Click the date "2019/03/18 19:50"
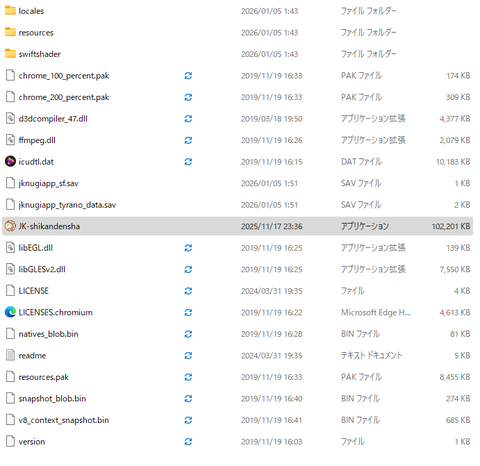This screenshot has width=480, height=466. coord(272,119)
